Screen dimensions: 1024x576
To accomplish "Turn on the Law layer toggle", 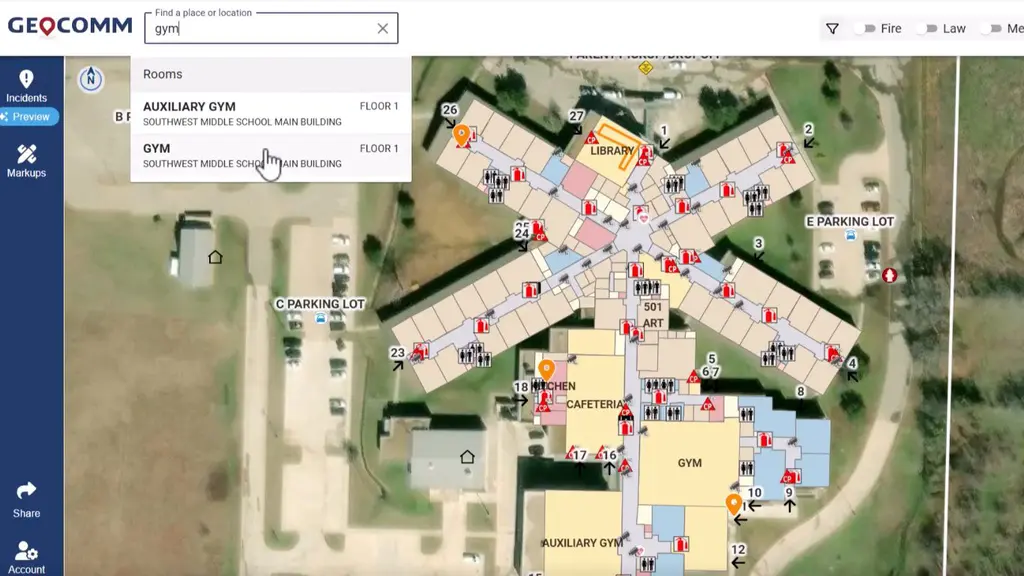I will [929, 29].
